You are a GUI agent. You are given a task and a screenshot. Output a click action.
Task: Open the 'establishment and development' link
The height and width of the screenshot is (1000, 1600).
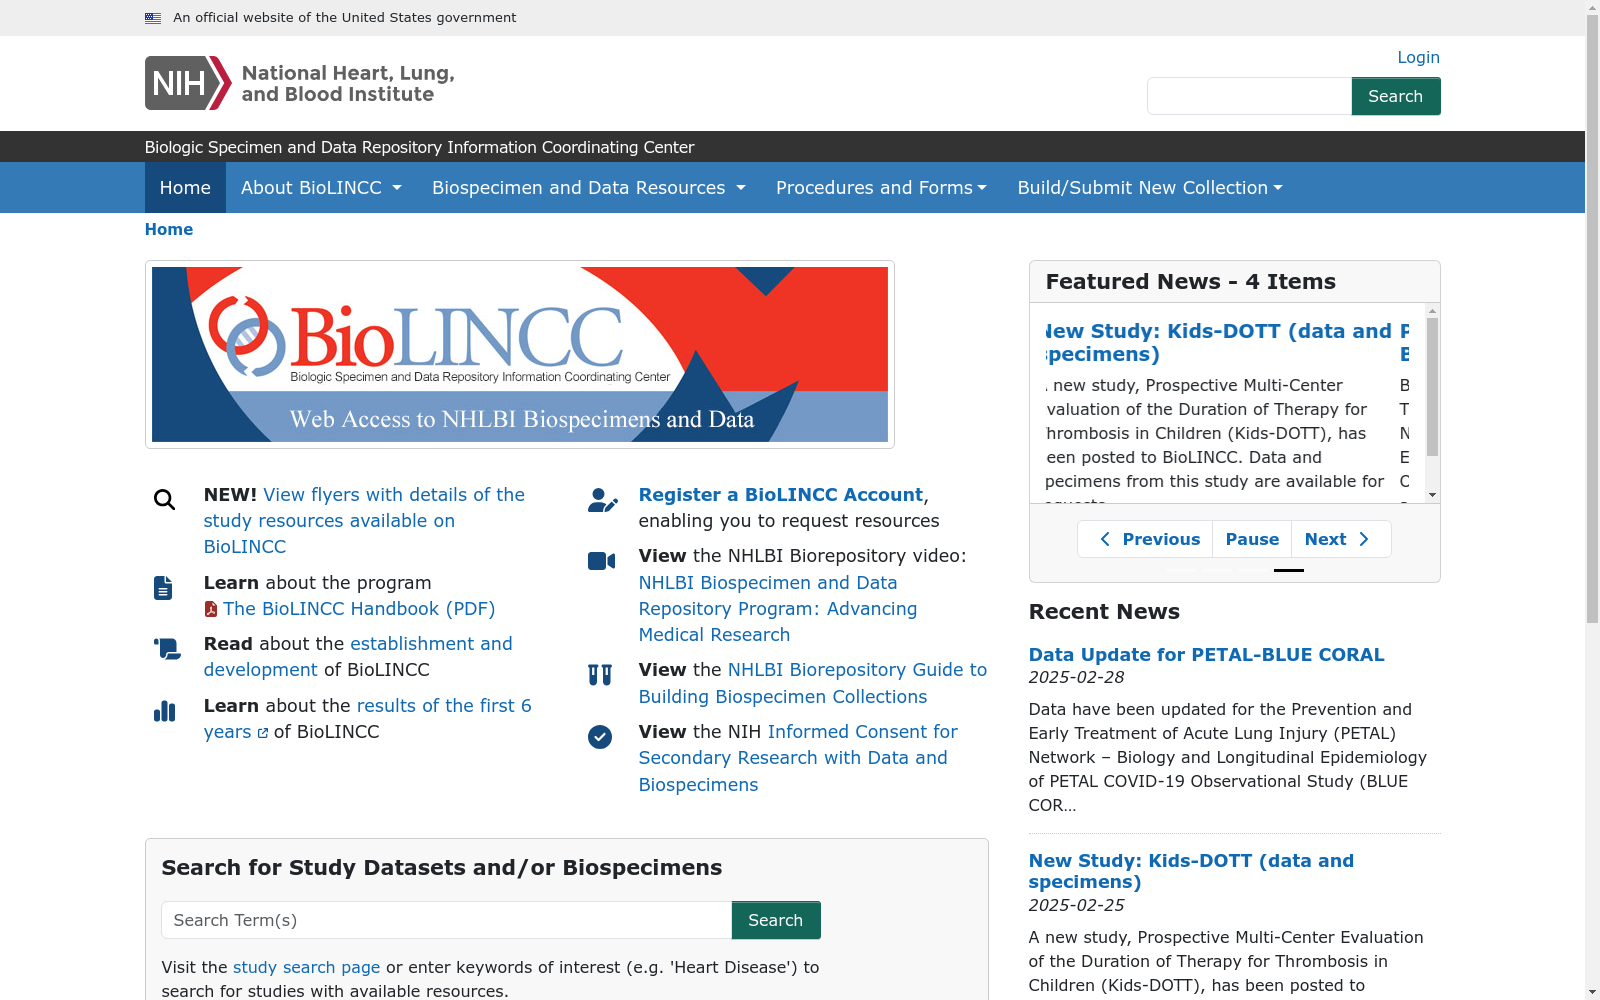[358, 657]
